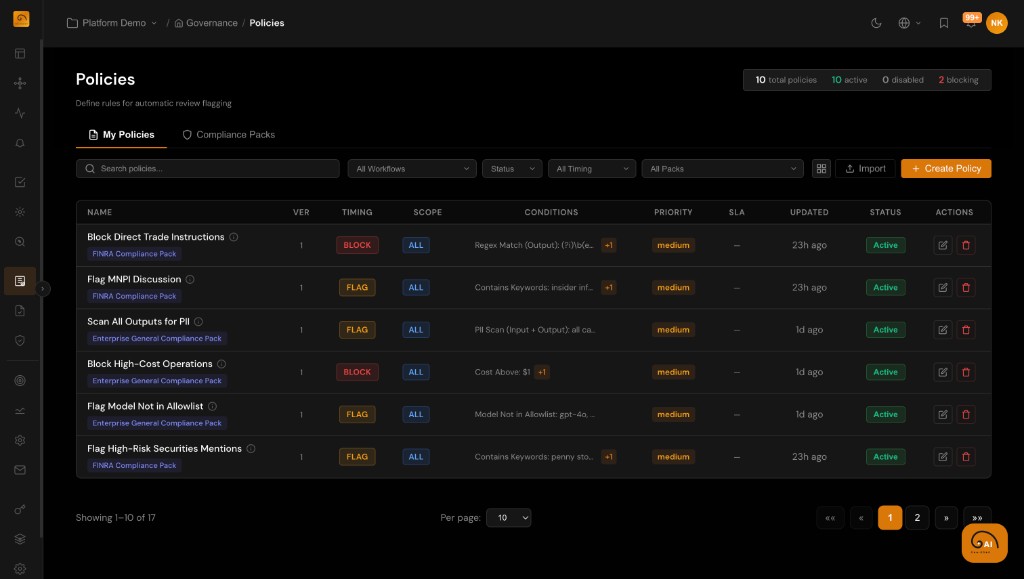Image resolution: width=1024 pixels, height=579 pixels.
Task: Switch to grid view layout
Action: tap(821, 169)
